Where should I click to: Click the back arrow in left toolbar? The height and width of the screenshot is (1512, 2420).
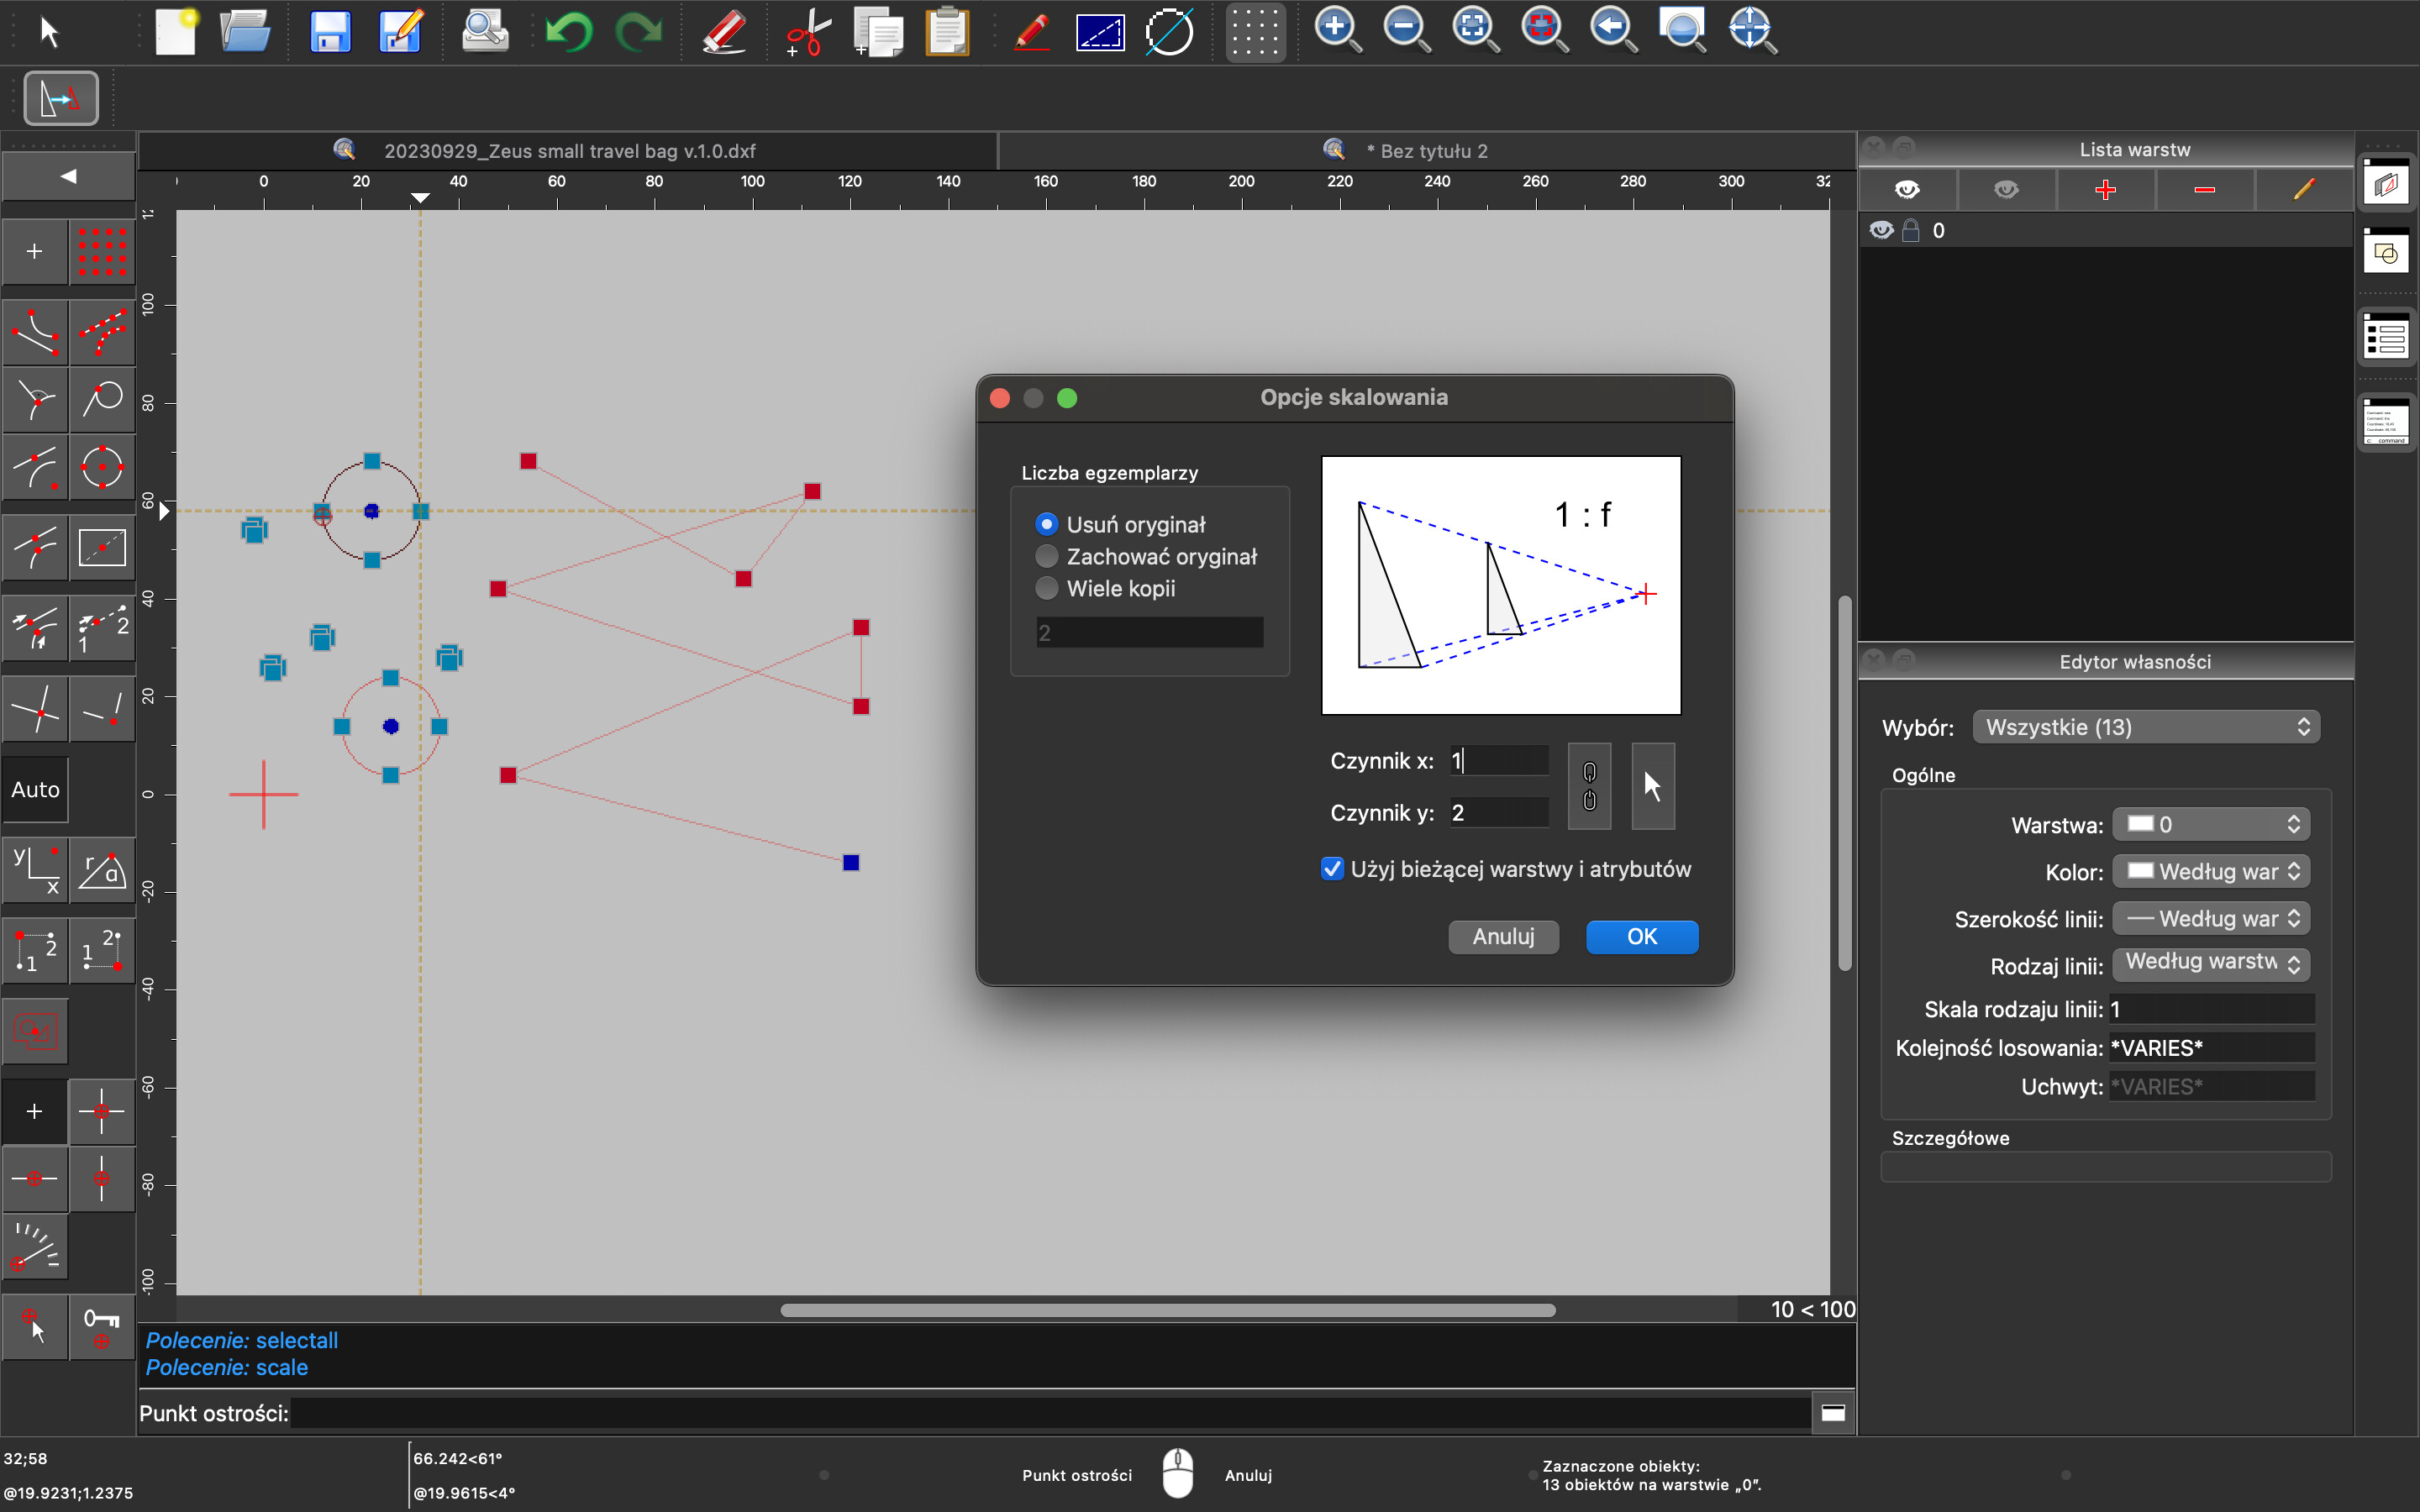68,177
